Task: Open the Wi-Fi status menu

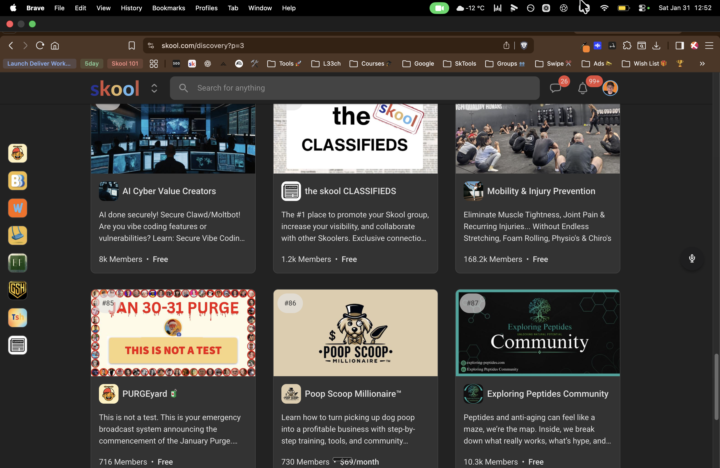Action: 604,8
